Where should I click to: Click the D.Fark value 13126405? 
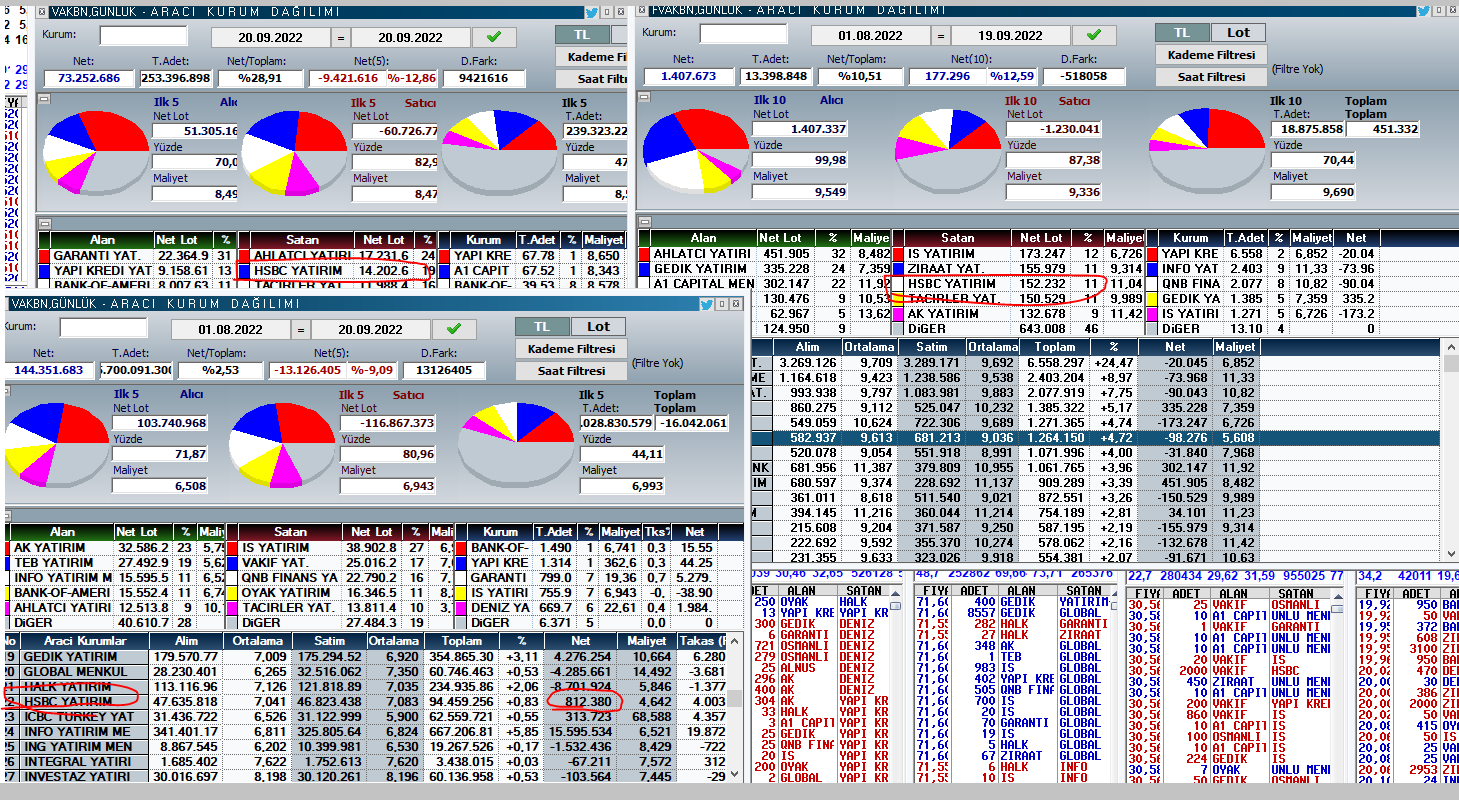443,370
